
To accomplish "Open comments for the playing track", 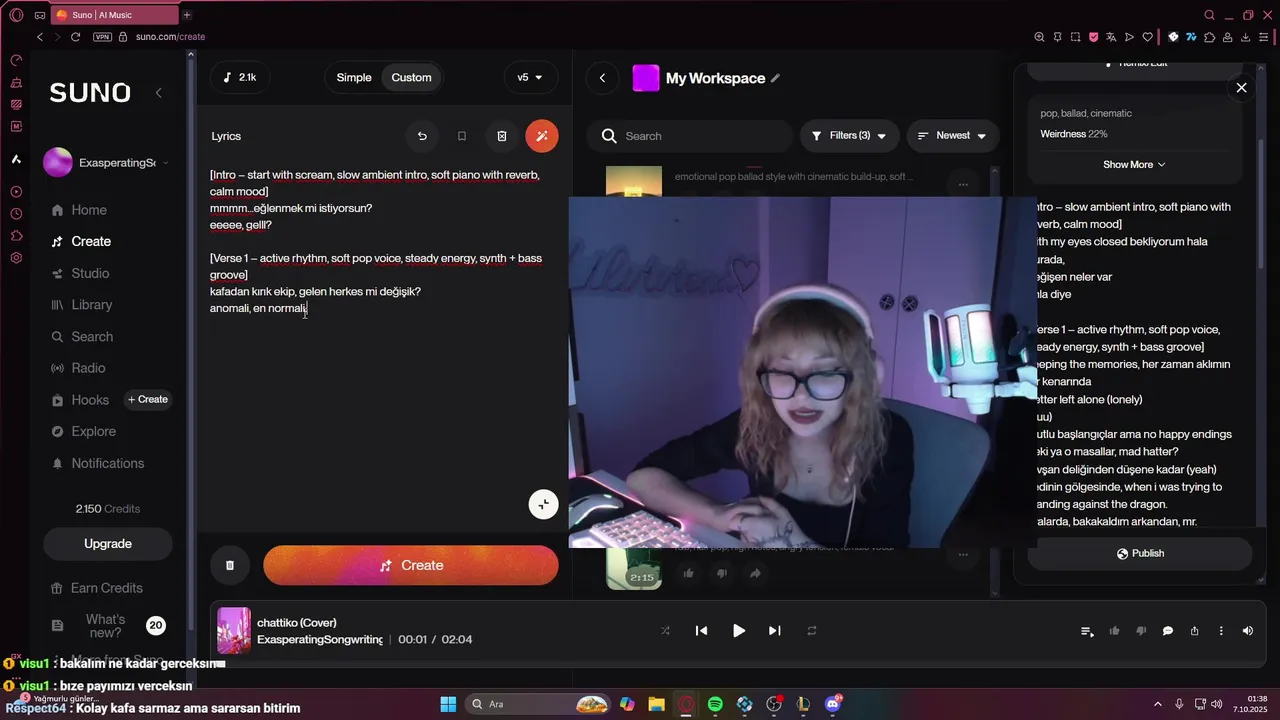I will click(x=1167, y=631).
